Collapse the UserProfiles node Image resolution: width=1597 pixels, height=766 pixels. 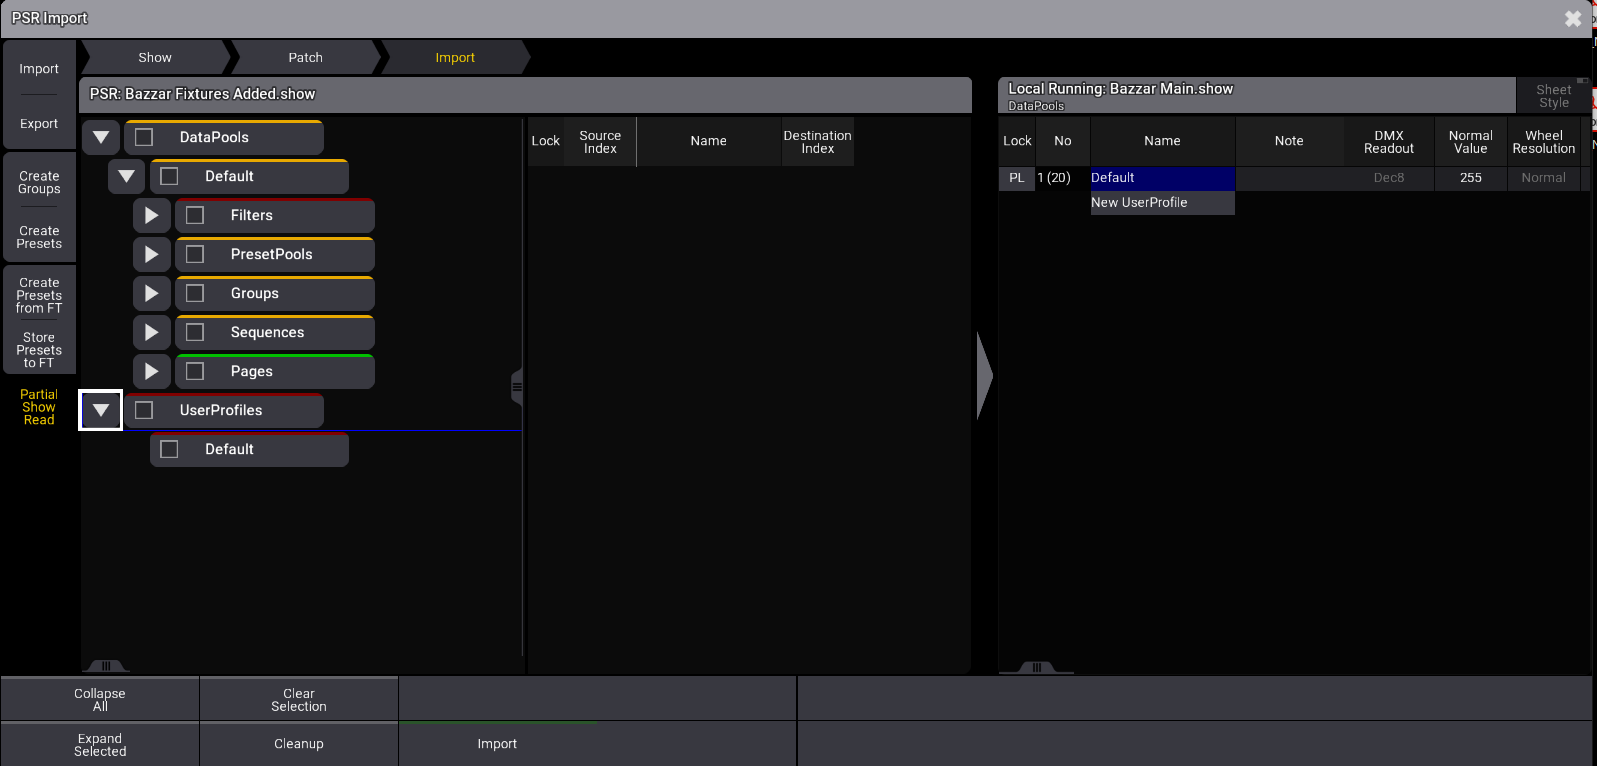click(101, 410)
